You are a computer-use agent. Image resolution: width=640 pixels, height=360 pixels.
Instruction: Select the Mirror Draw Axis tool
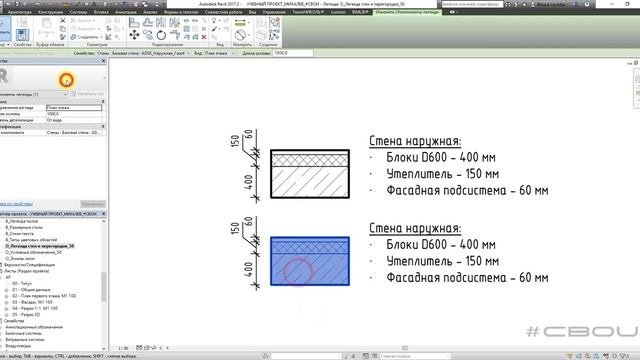(x=174, y=22)
